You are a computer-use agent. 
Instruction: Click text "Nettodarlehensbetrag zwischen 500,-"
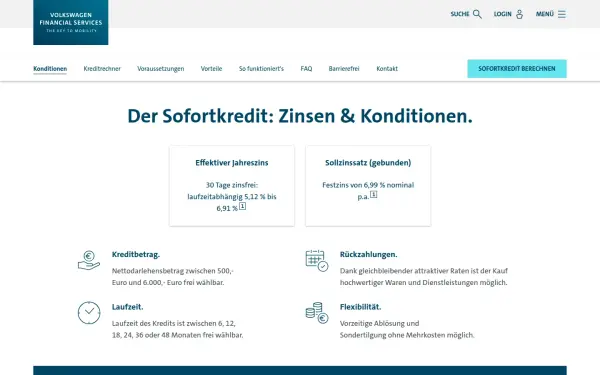[x=173, y=271]
